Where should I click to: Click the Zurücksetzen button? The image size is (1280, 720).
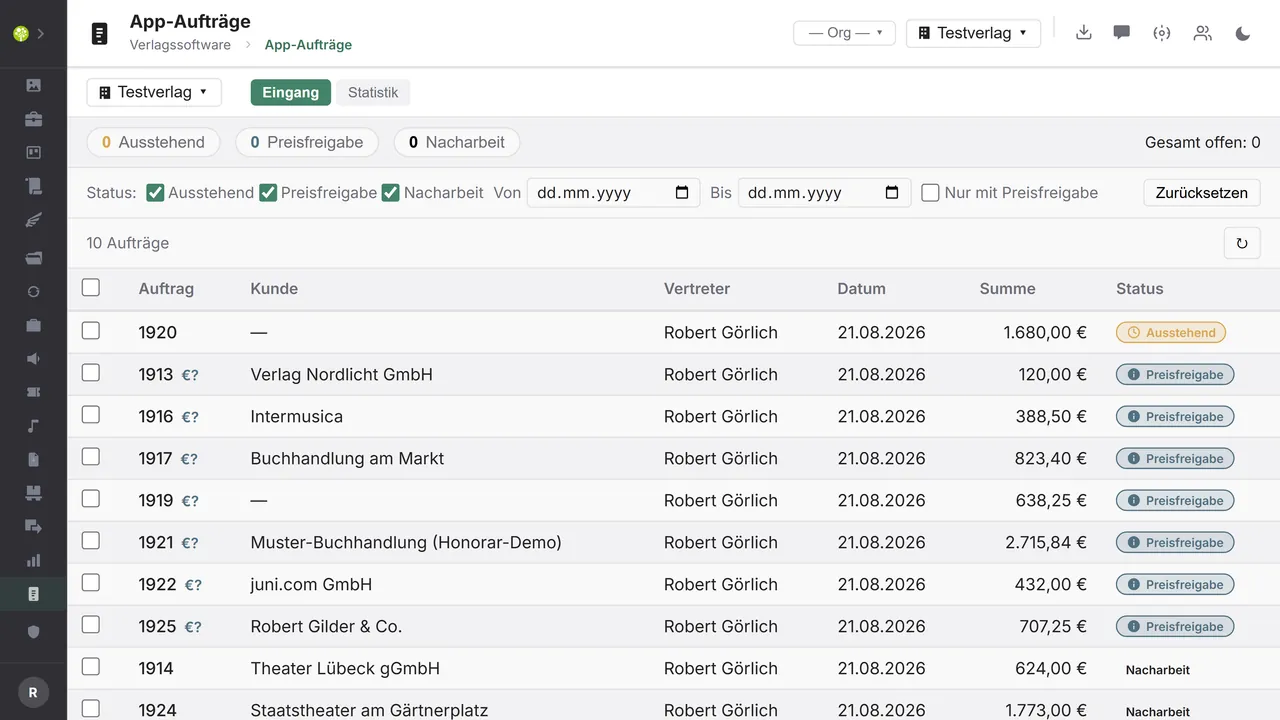pos(1202,193)
